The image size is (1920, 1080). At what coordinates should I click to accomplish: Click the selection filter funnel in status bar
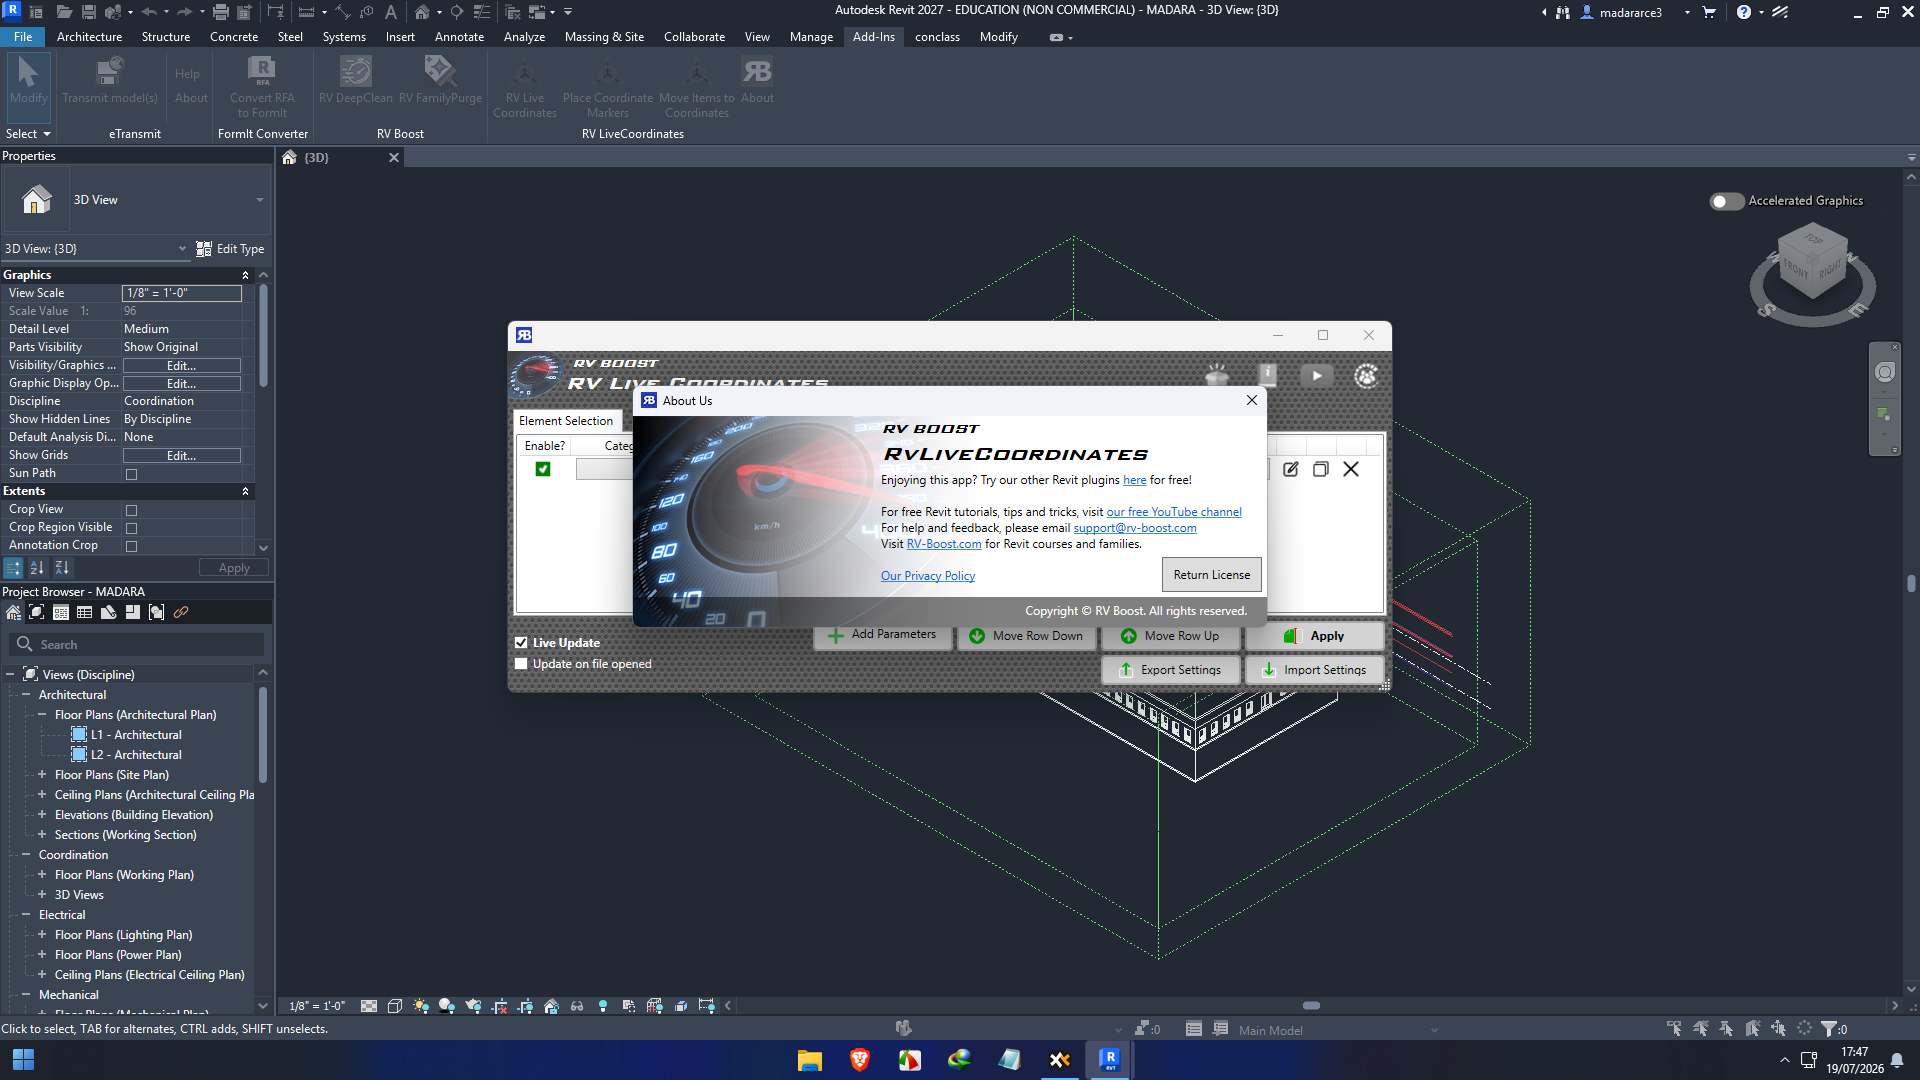(1829, 1029)
